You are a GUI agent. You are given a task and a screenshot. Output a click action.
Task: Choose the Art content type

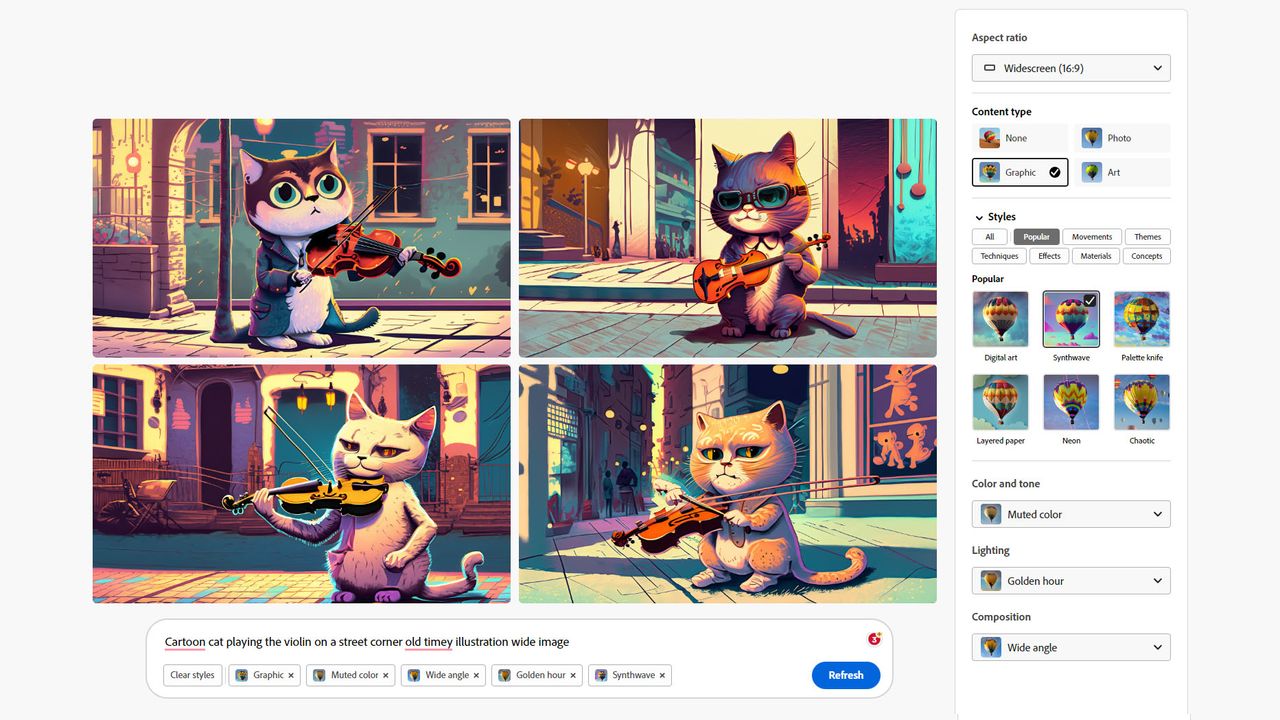pyautogui.click(x=1122, y=172)
